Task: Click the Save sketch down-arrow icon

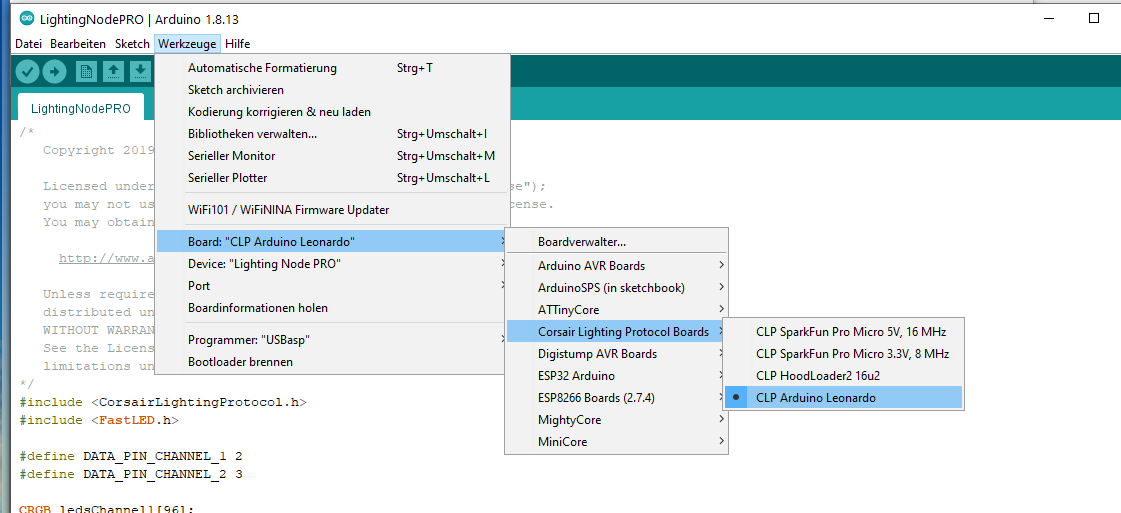Action: pyautogui.click(x=141, y=71)
